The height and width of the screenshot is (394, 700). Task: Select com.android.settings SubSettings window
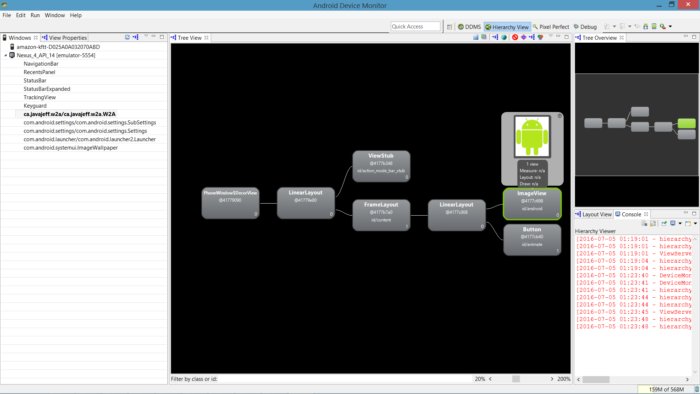90,123
